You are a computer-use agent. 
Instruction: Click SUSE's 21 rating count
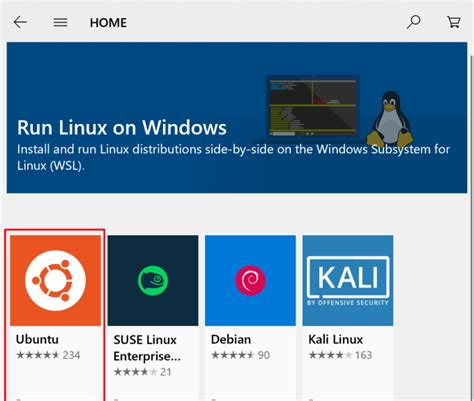point(166,372)
